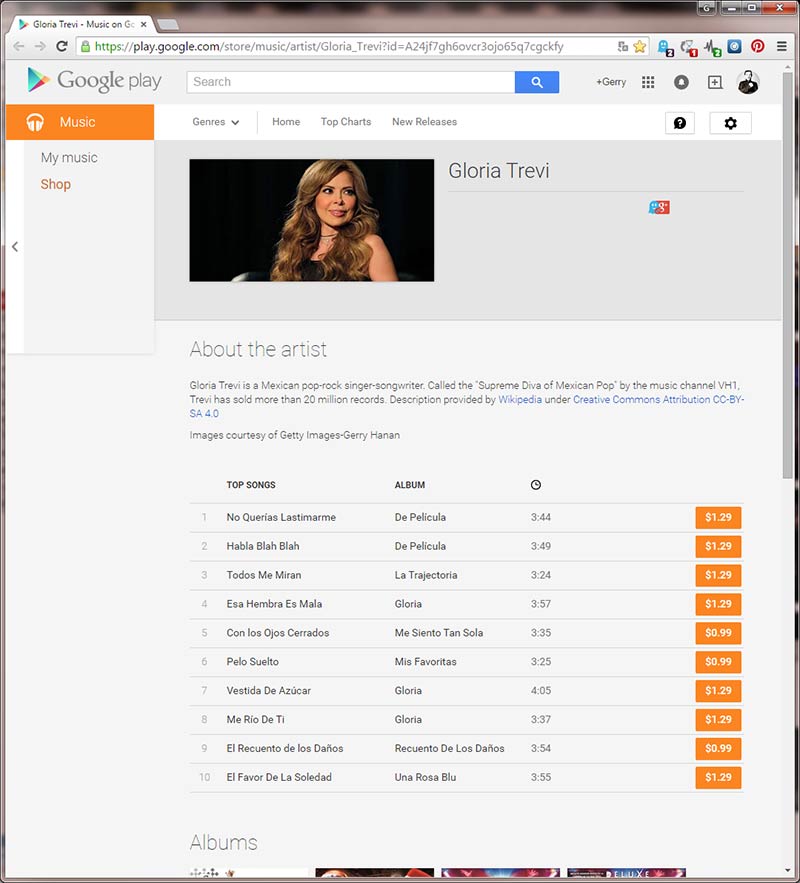Viewport: 800px width, 883px height.
Task: Click the Gloria Trevi artist photo
Action: pyautogui.click(x=312, y=220)
